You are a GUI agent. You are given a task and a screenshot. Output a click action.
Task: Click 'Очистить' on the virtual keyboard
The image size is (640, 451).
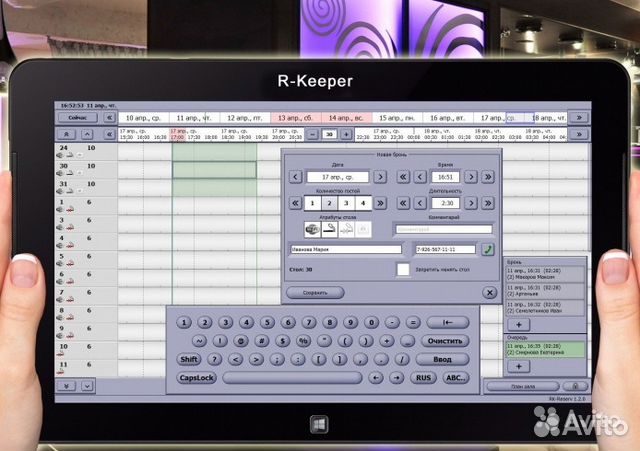[x=444, y=341]
